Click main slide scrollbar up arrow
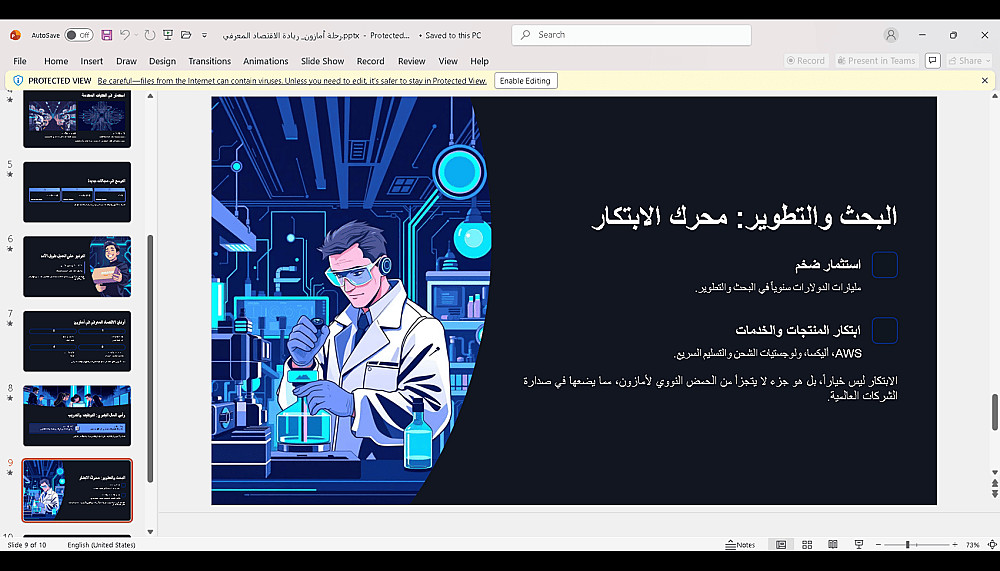 click(x=994, y=96)
